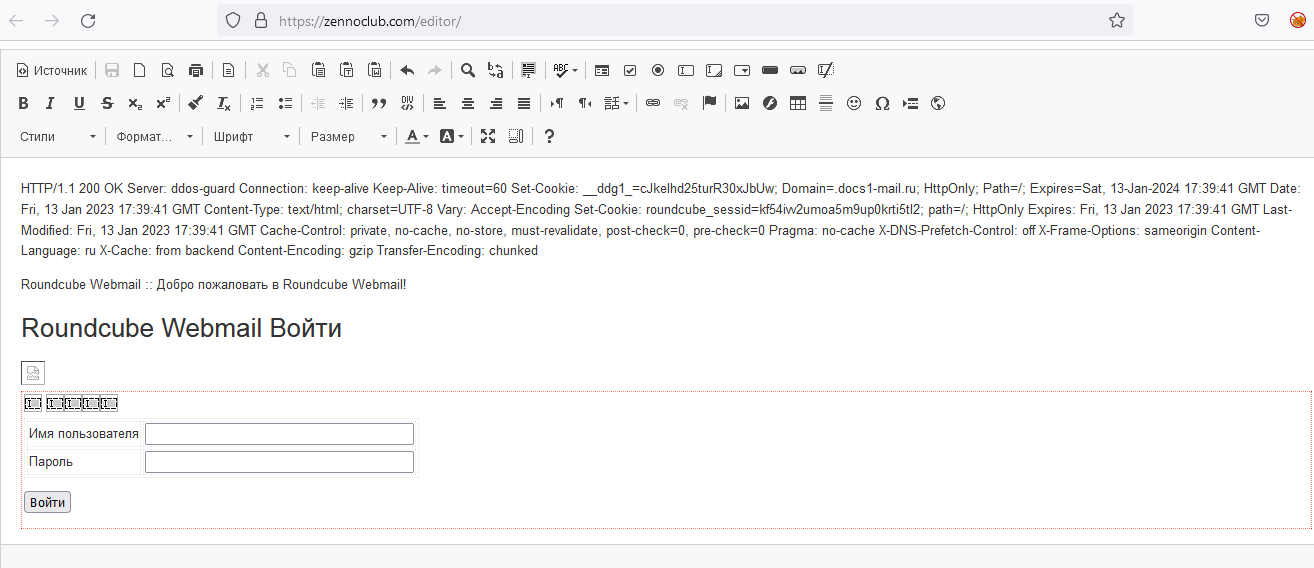Click the Insert Link chain icon
Viewport: 1314px width, 568px height.
[x=653, y=103]
